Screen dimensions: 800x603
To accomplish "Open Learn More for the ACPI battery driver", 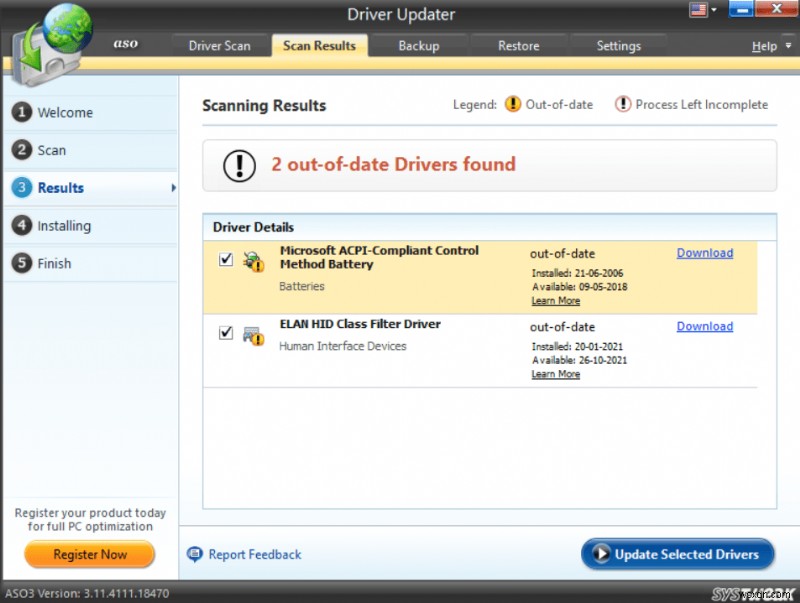I will (556, 301).
